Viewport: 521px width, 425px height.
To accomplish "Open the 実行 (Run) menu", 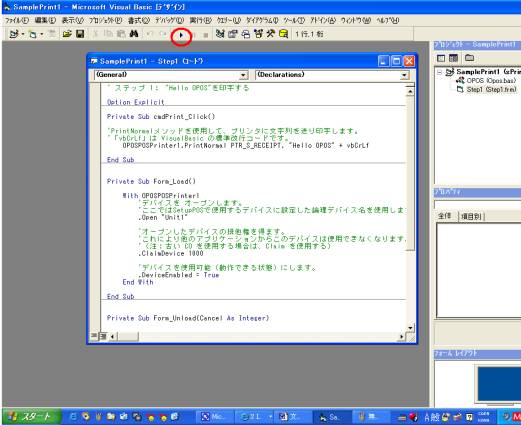I will (x=200, y=21).
